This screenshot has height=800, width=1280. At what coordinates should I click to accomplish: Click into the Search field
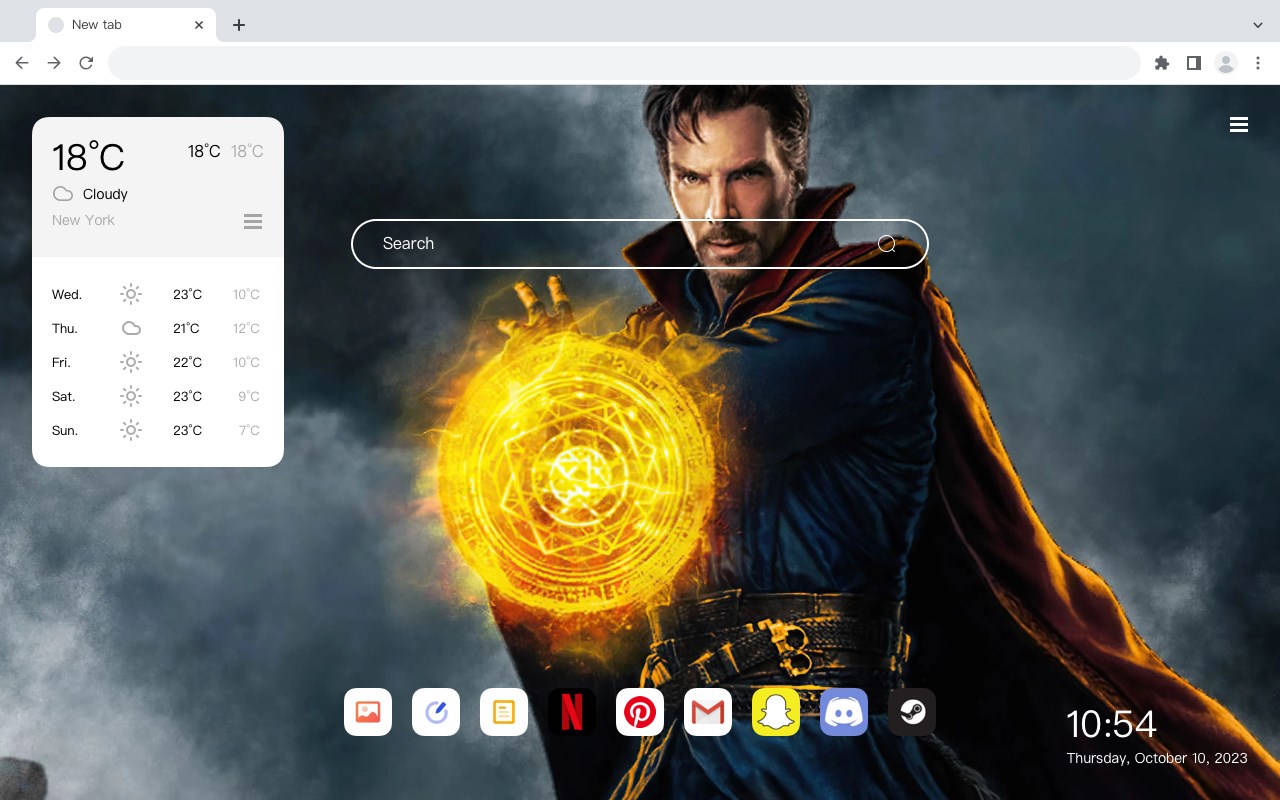(x=640, y=244)
